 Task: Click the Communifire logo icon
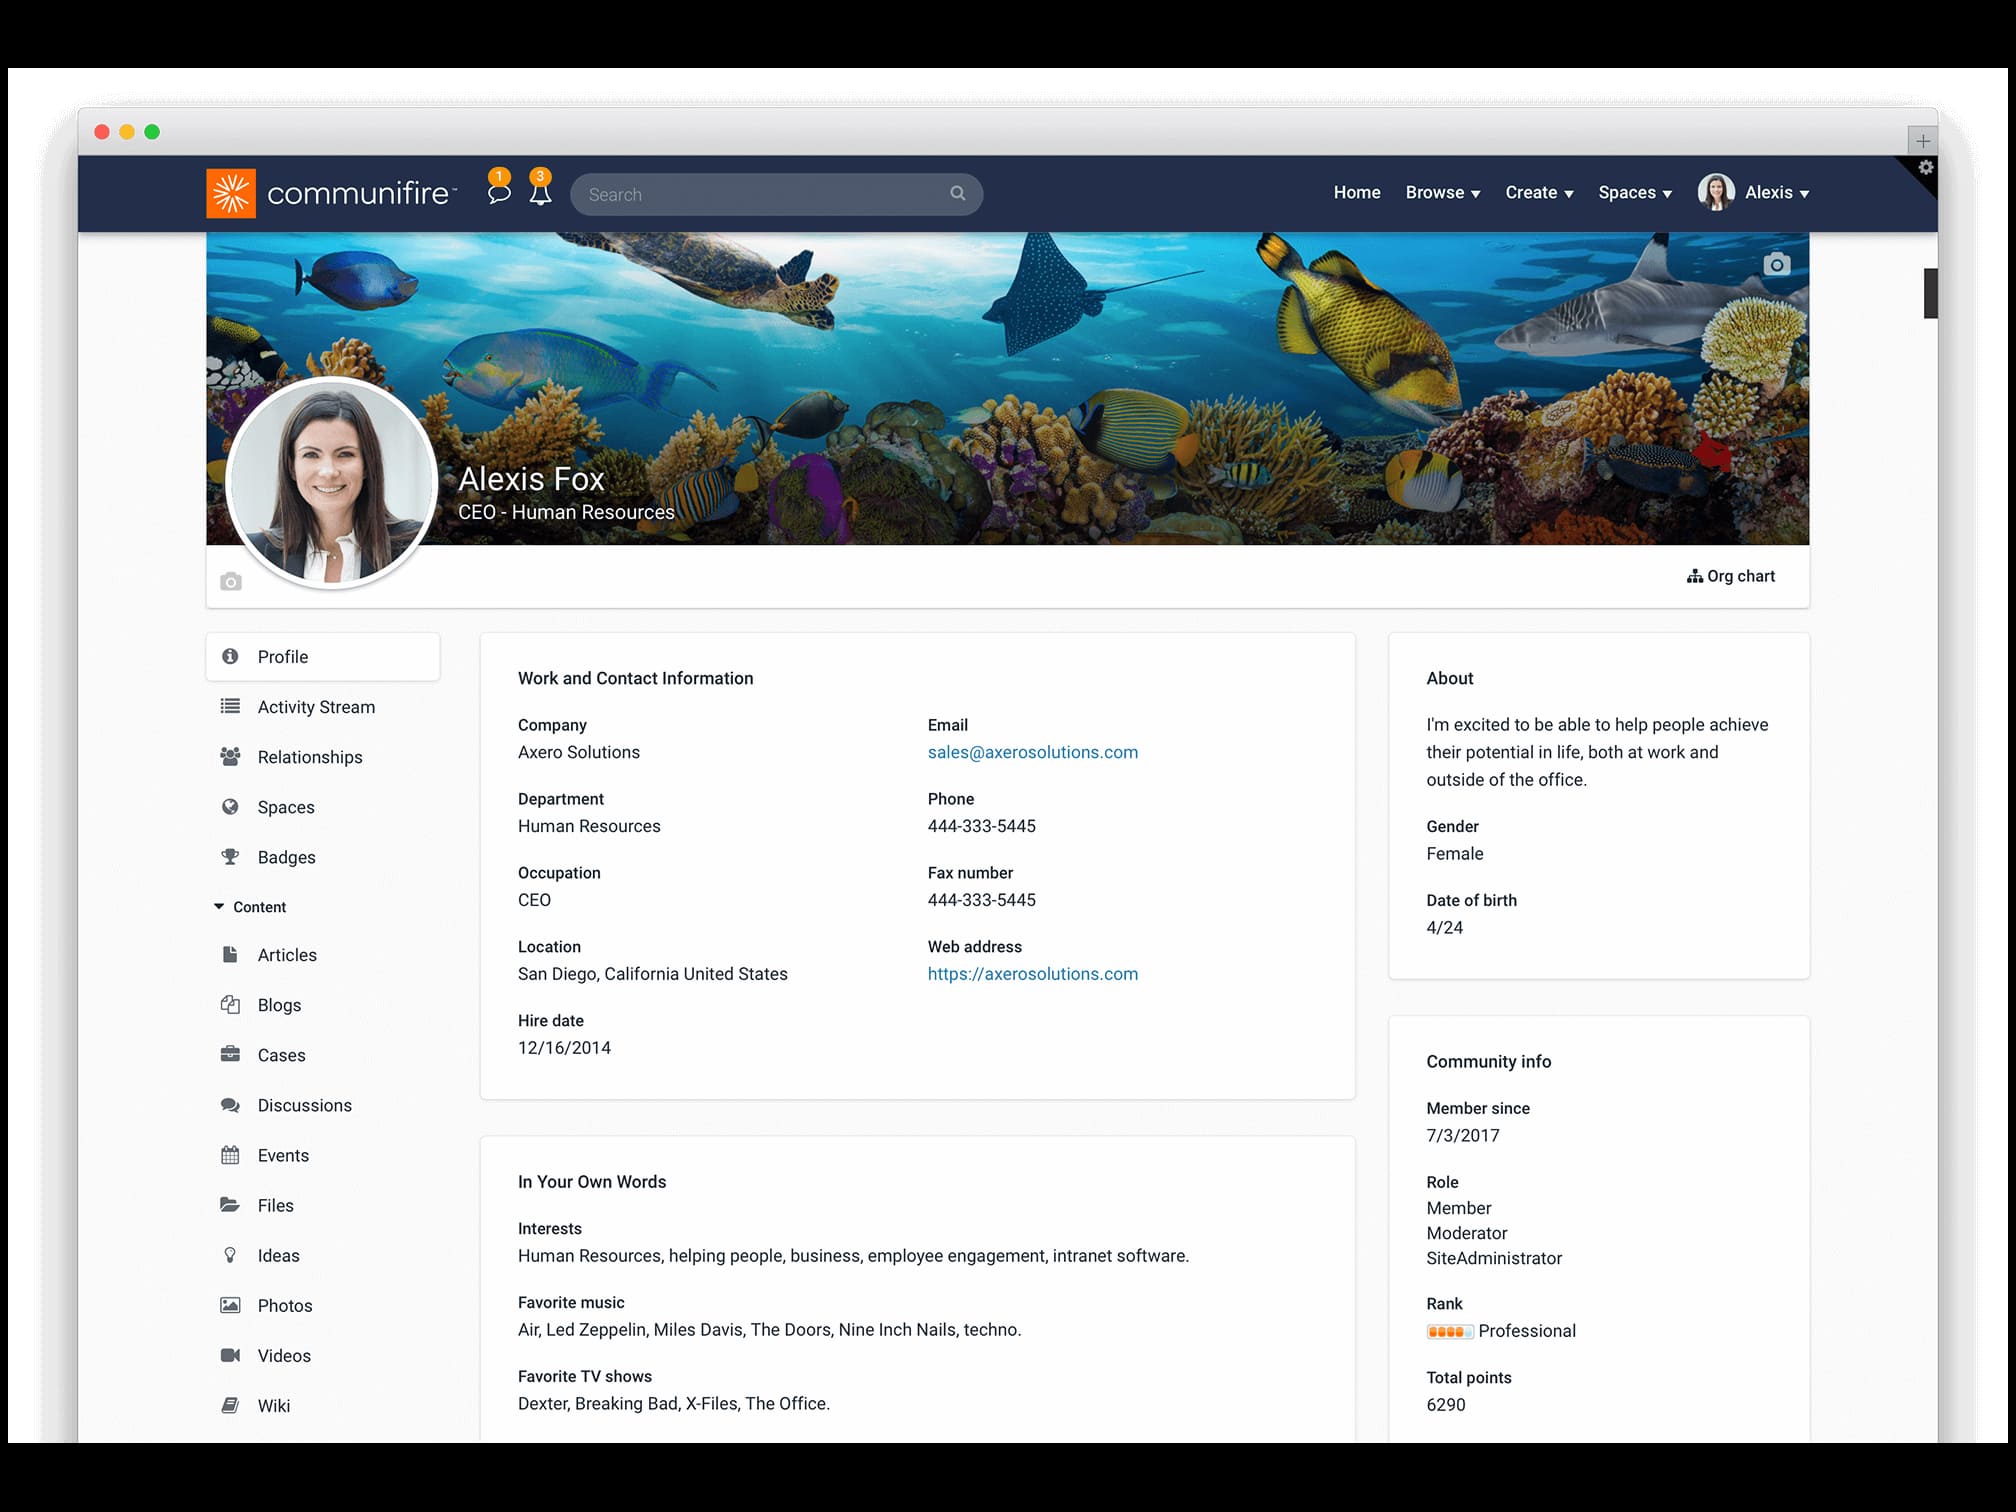230,192
